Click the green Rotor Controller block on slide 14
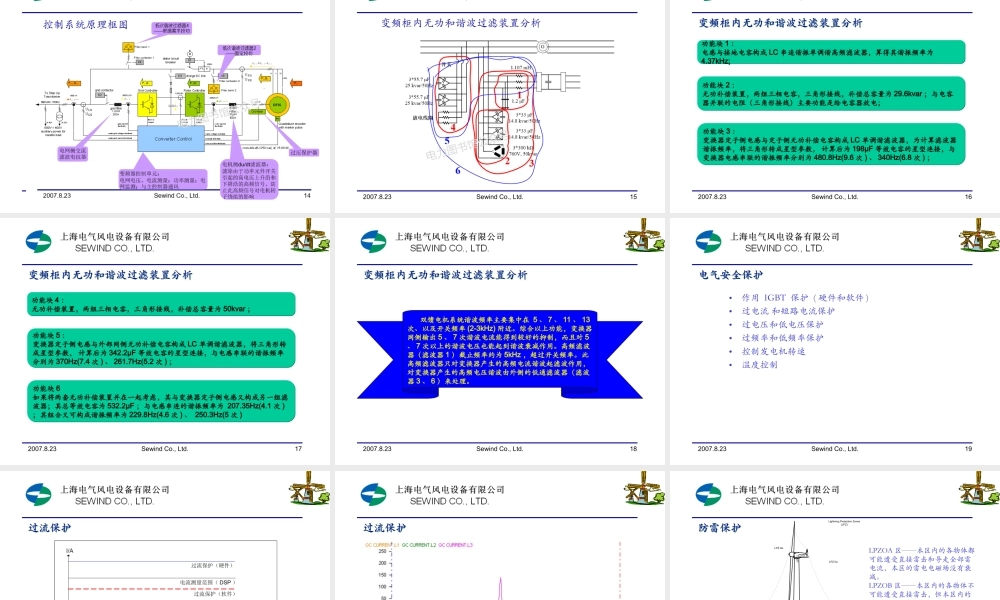Screen dimensions: 1000x600 click(x=193, y=105)
